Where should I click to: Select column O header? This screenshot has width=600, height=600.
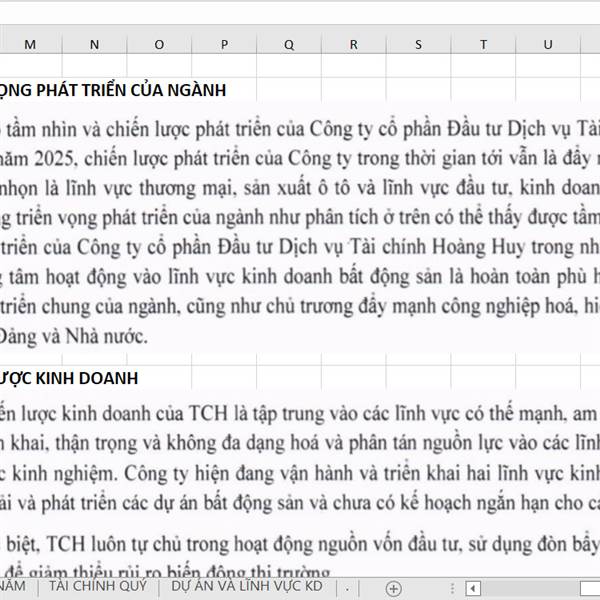(159, 44)
